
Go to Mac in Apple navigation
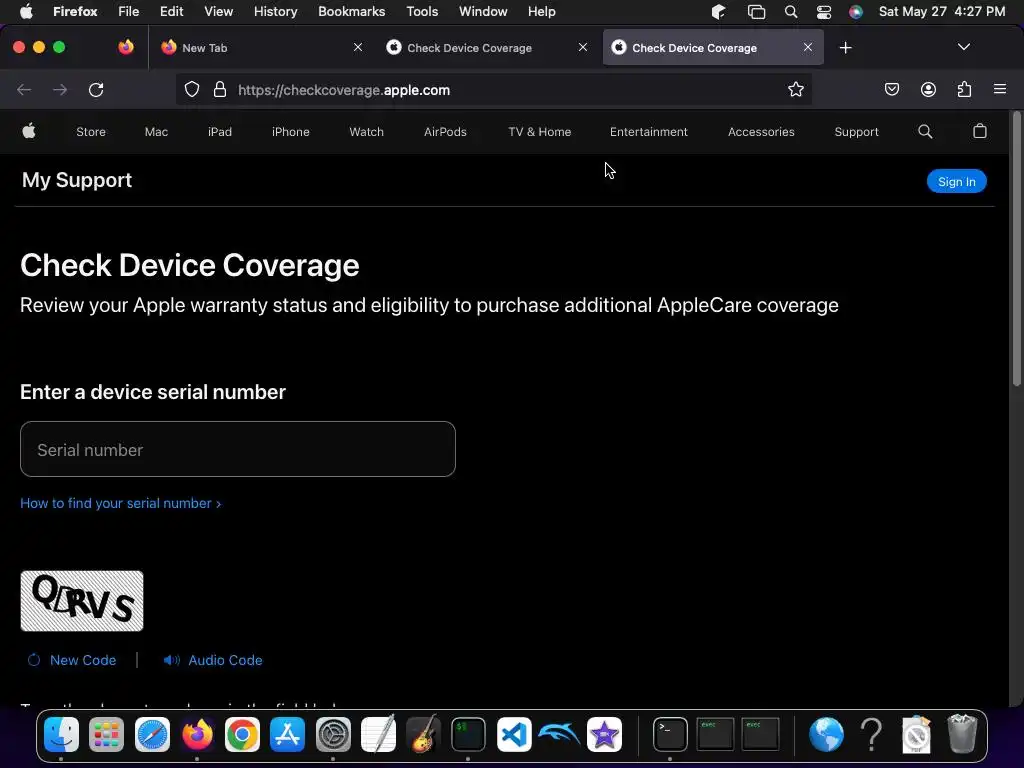(156, 132)
